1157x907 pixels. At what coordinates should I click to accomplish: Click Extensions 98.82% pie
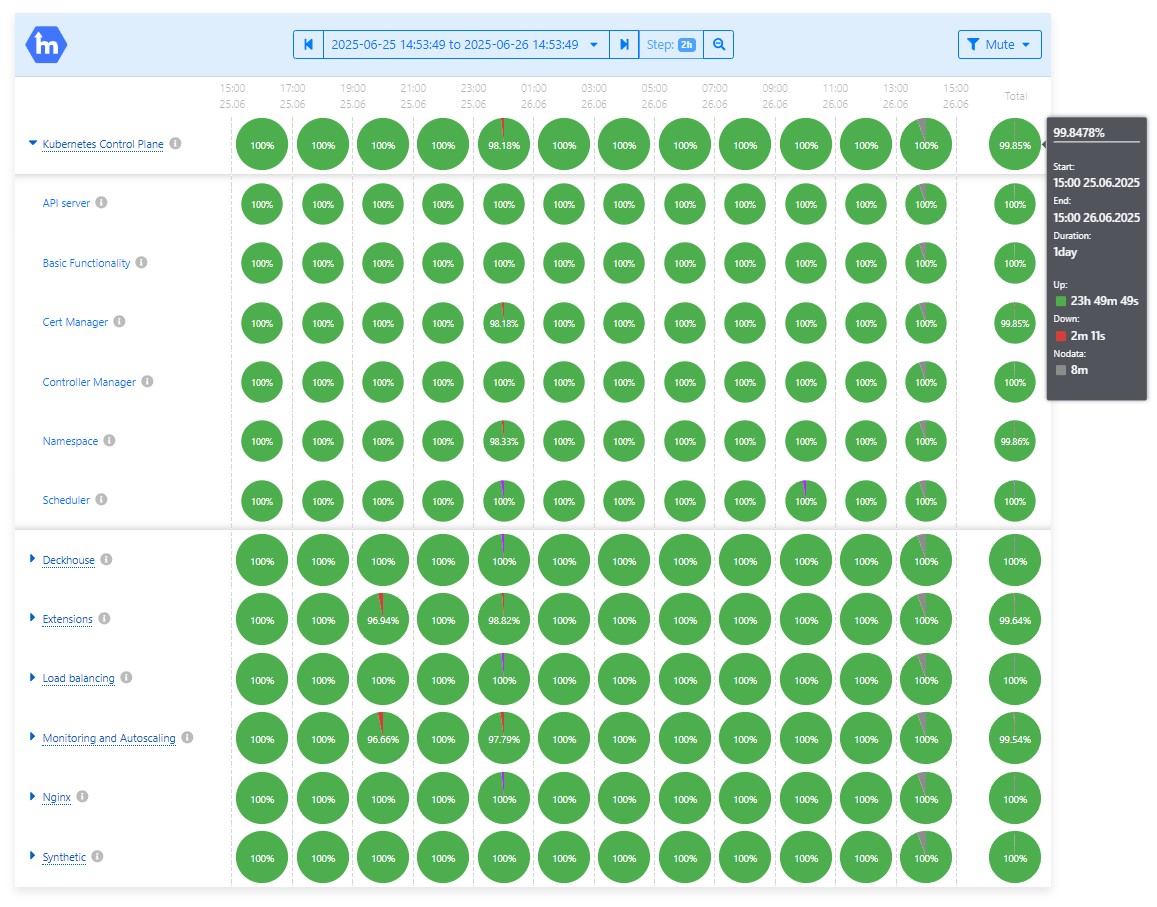(504, 620)
